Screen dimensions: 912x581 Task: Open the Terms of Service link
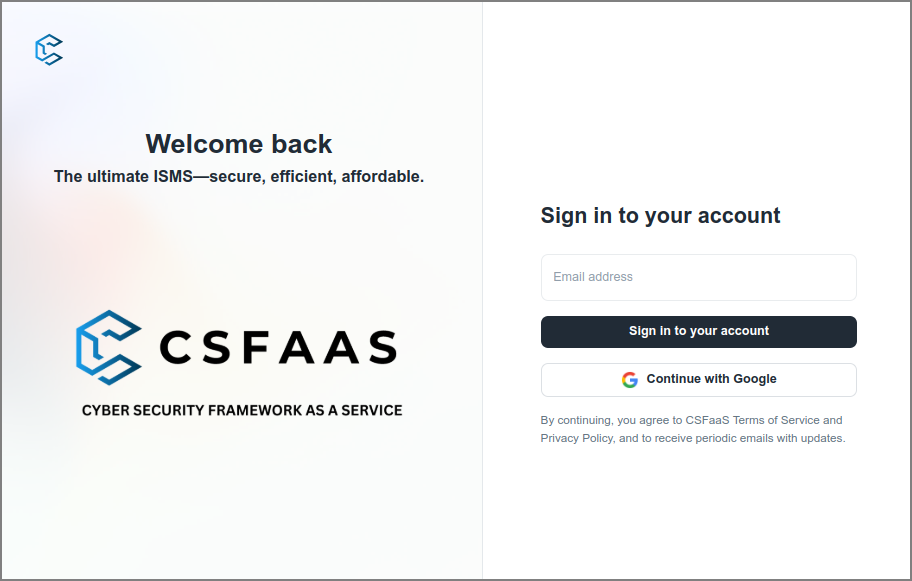776,420
